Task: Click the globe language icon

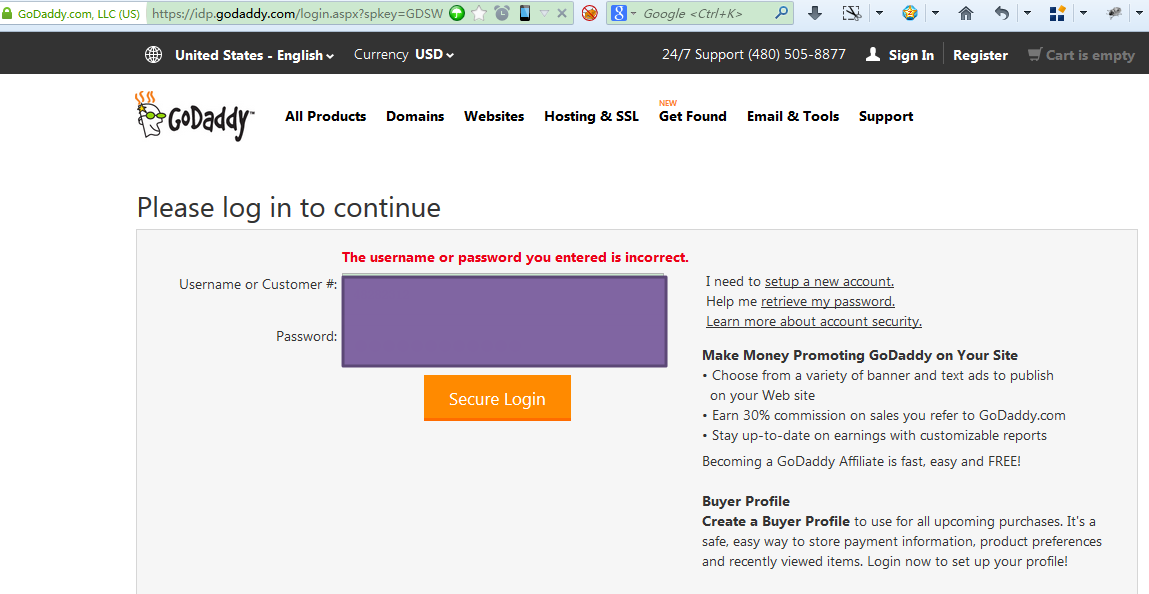Action: (x=153, y=54)
